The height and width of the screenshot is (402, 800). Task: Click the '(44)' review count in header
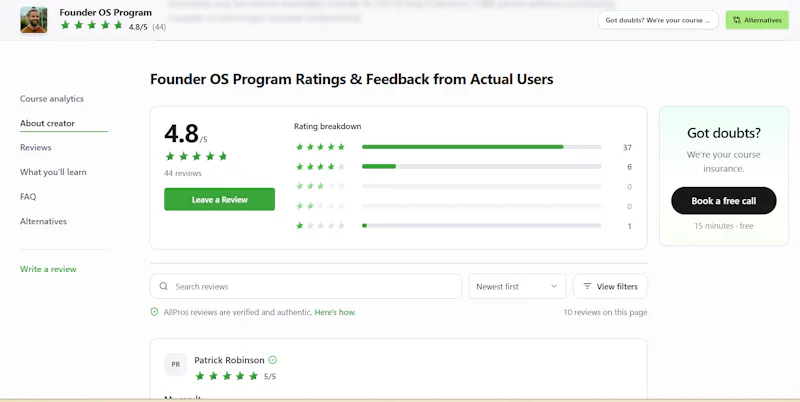click(159, 27)
